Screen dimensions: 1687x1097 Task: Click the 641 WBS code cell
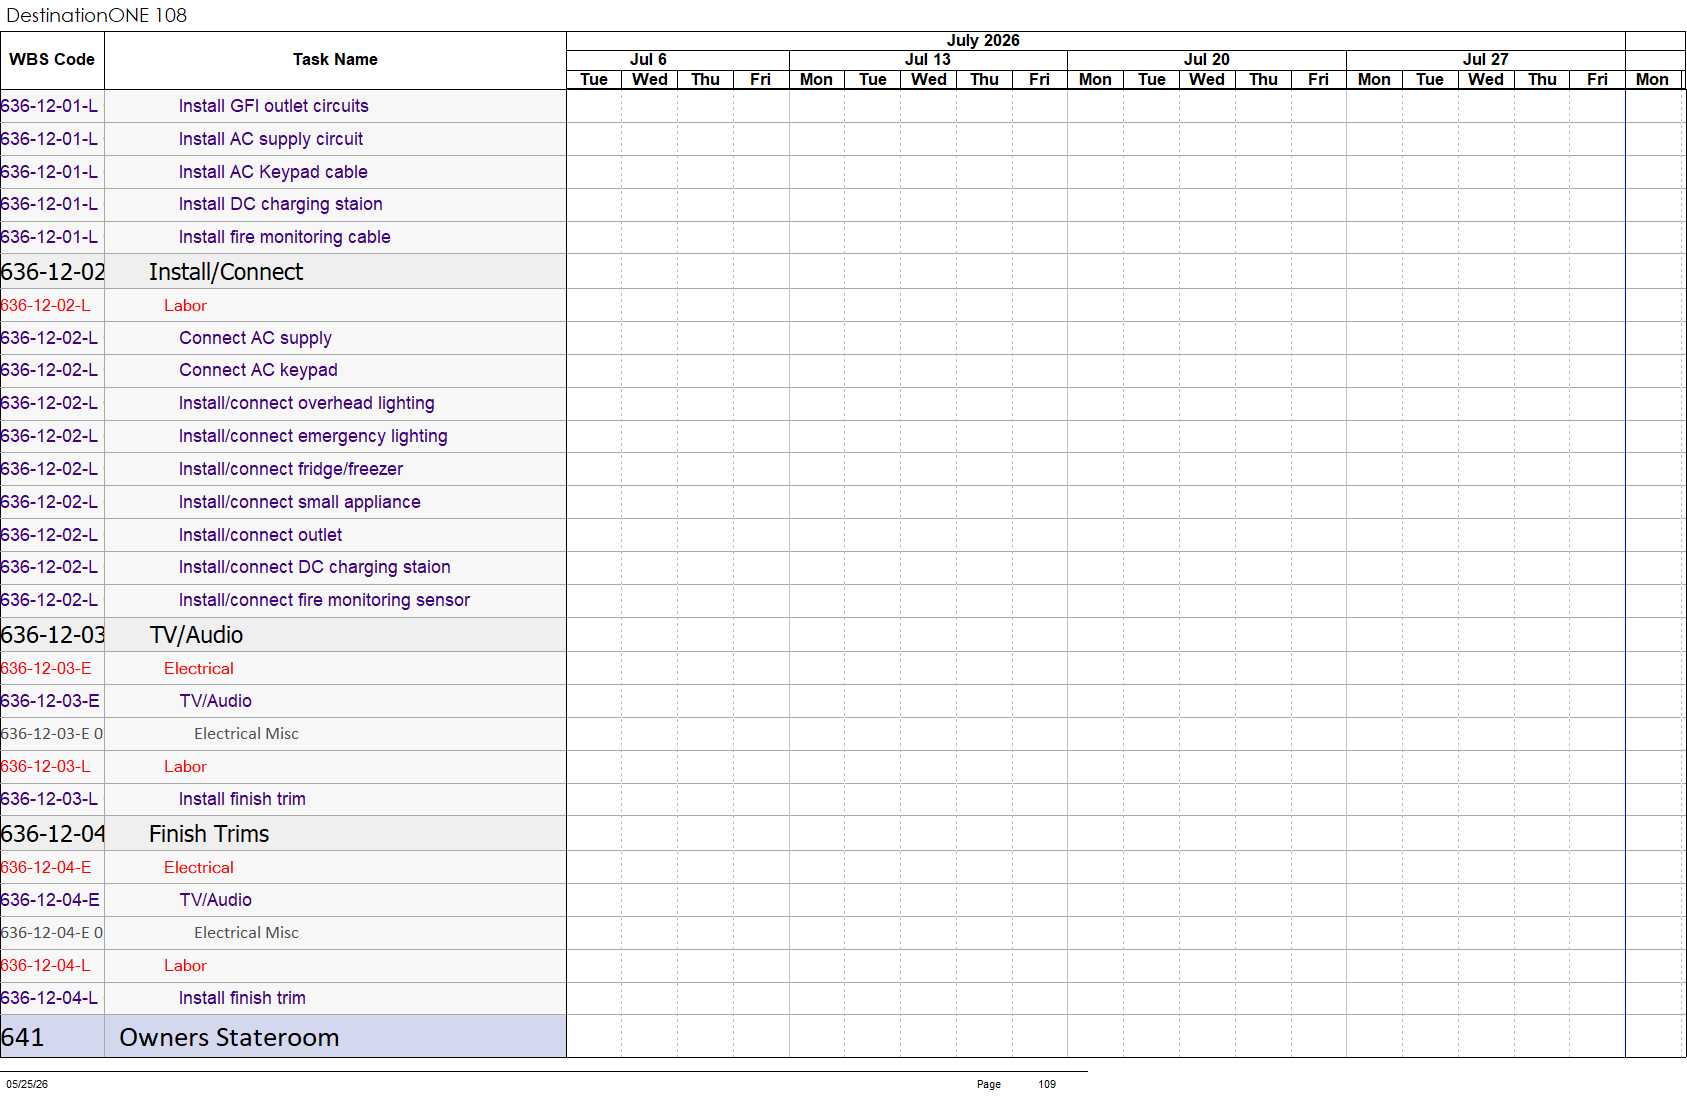point(52,1037)
